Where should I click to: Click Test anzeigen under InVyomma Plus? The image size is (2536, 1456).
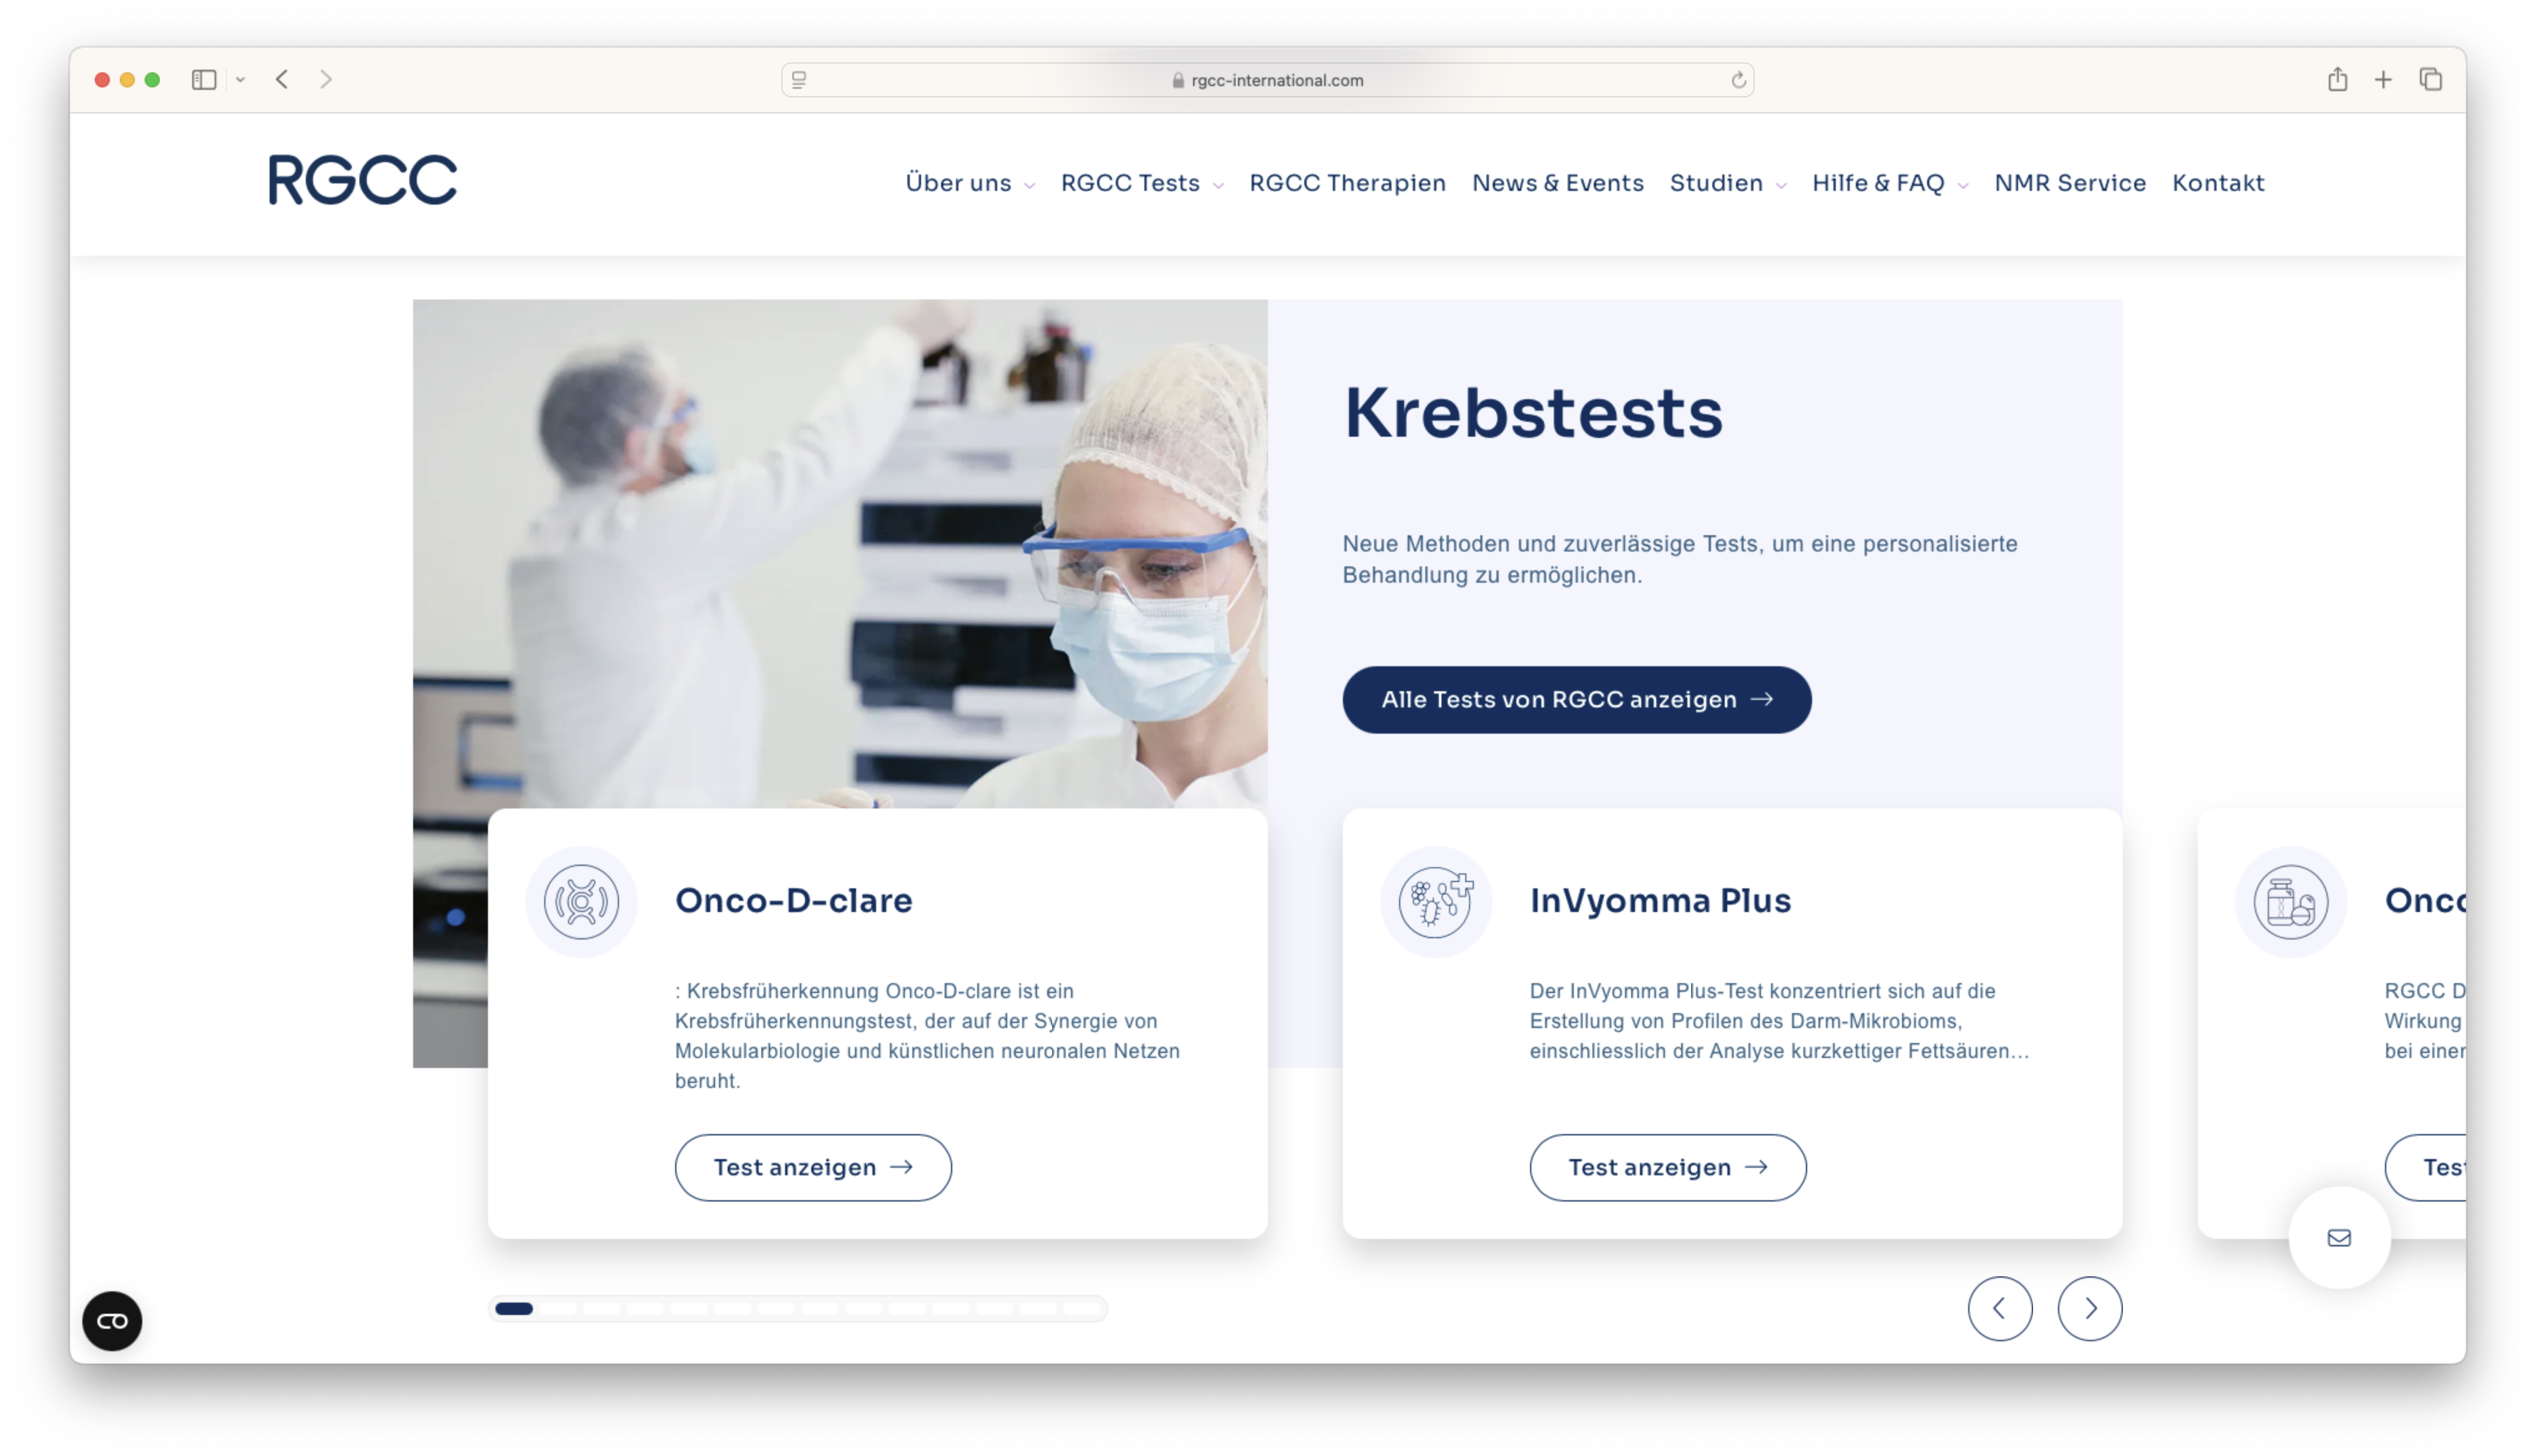pos(1667,1167)
